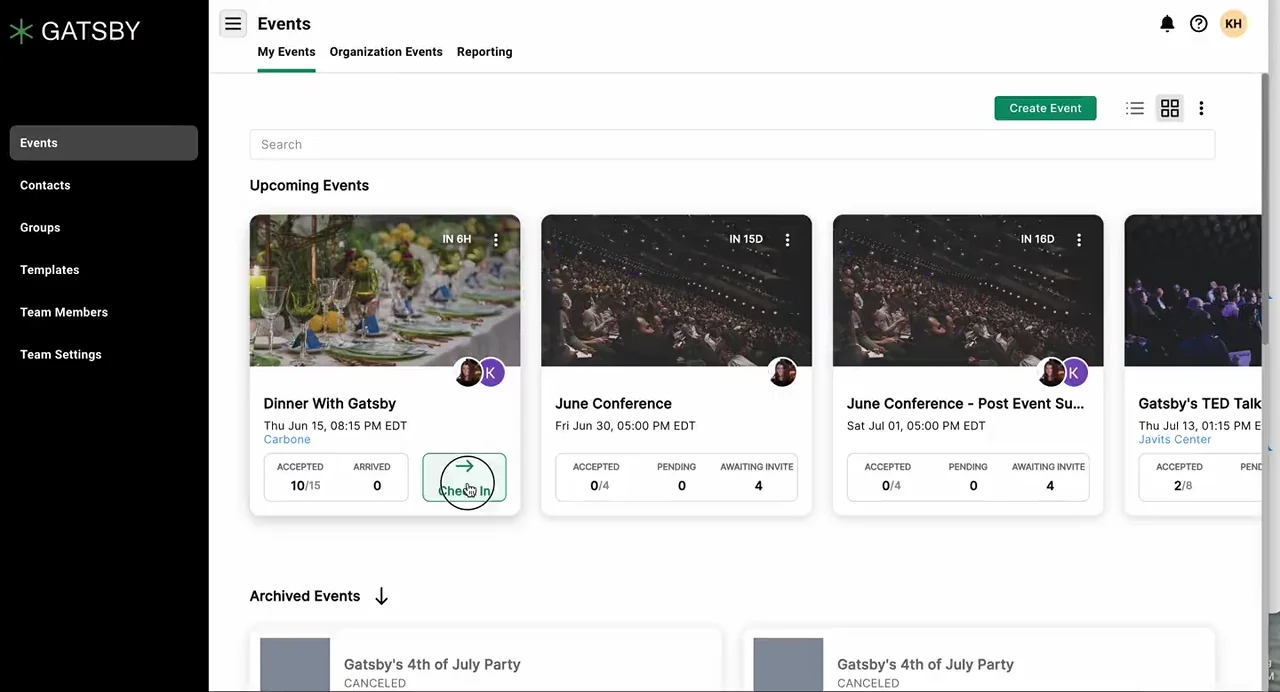Image resolution: width=1280 pixels, height=692 pixels.
Task: Click Accepted 10/15 stat on Dinner card
Action: tap(300, 477)
